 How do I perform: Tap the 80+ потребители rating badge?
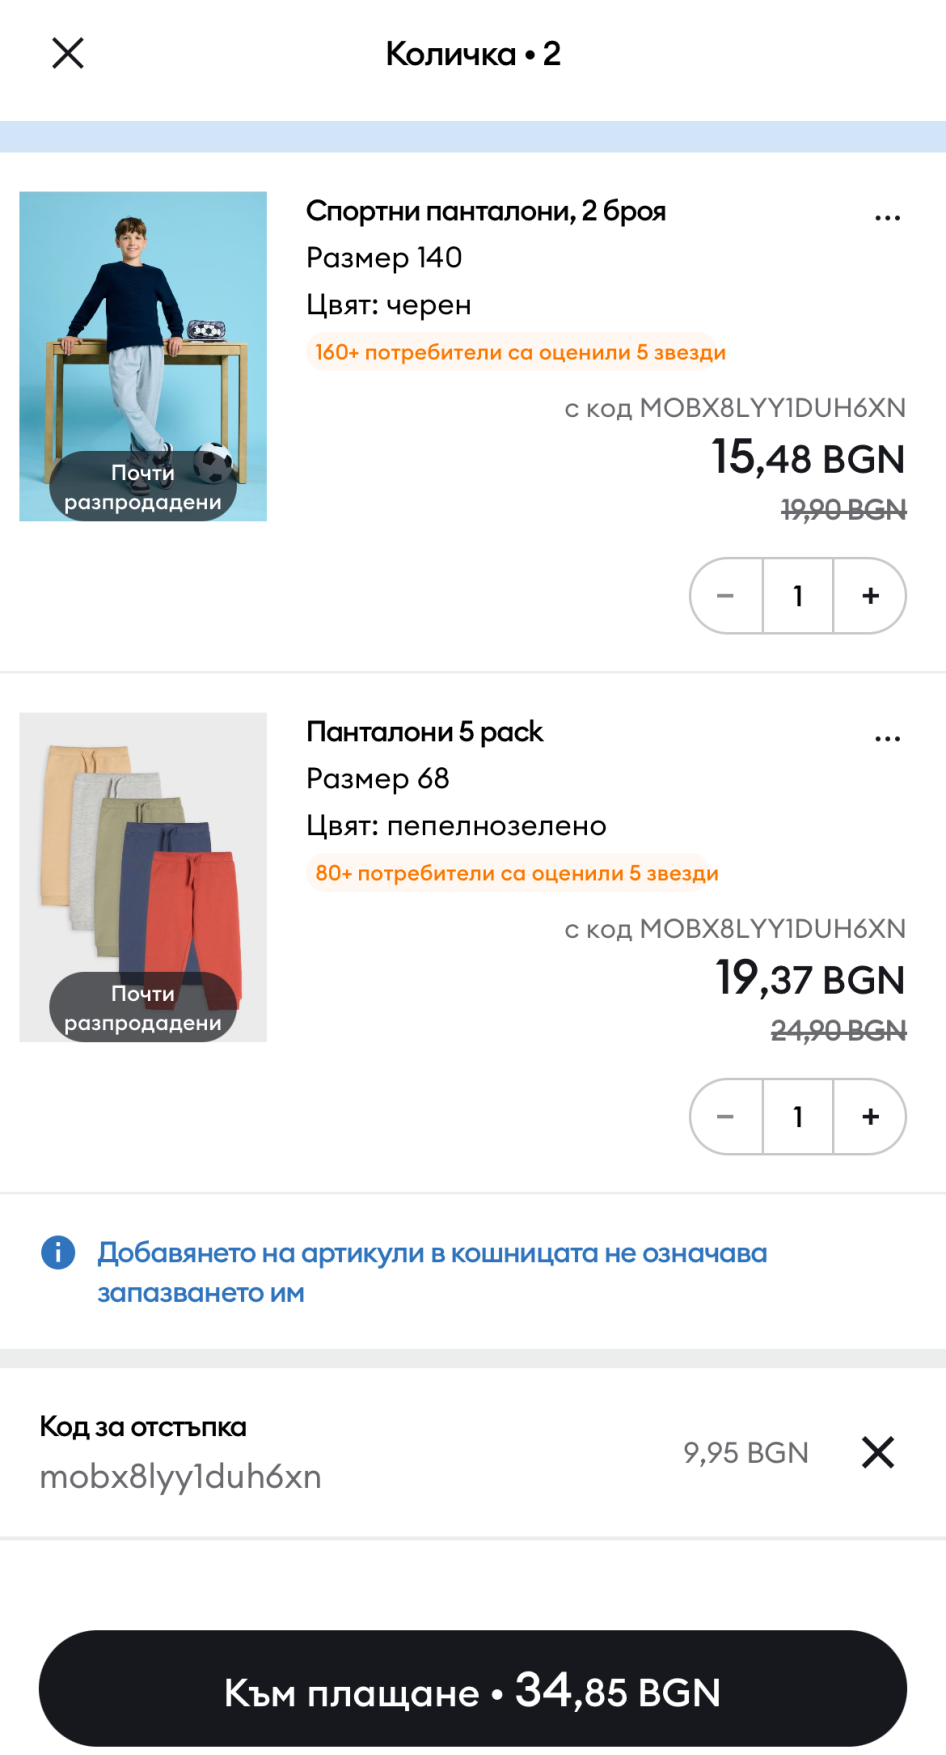pyautogui.click(x=516, y=873)
